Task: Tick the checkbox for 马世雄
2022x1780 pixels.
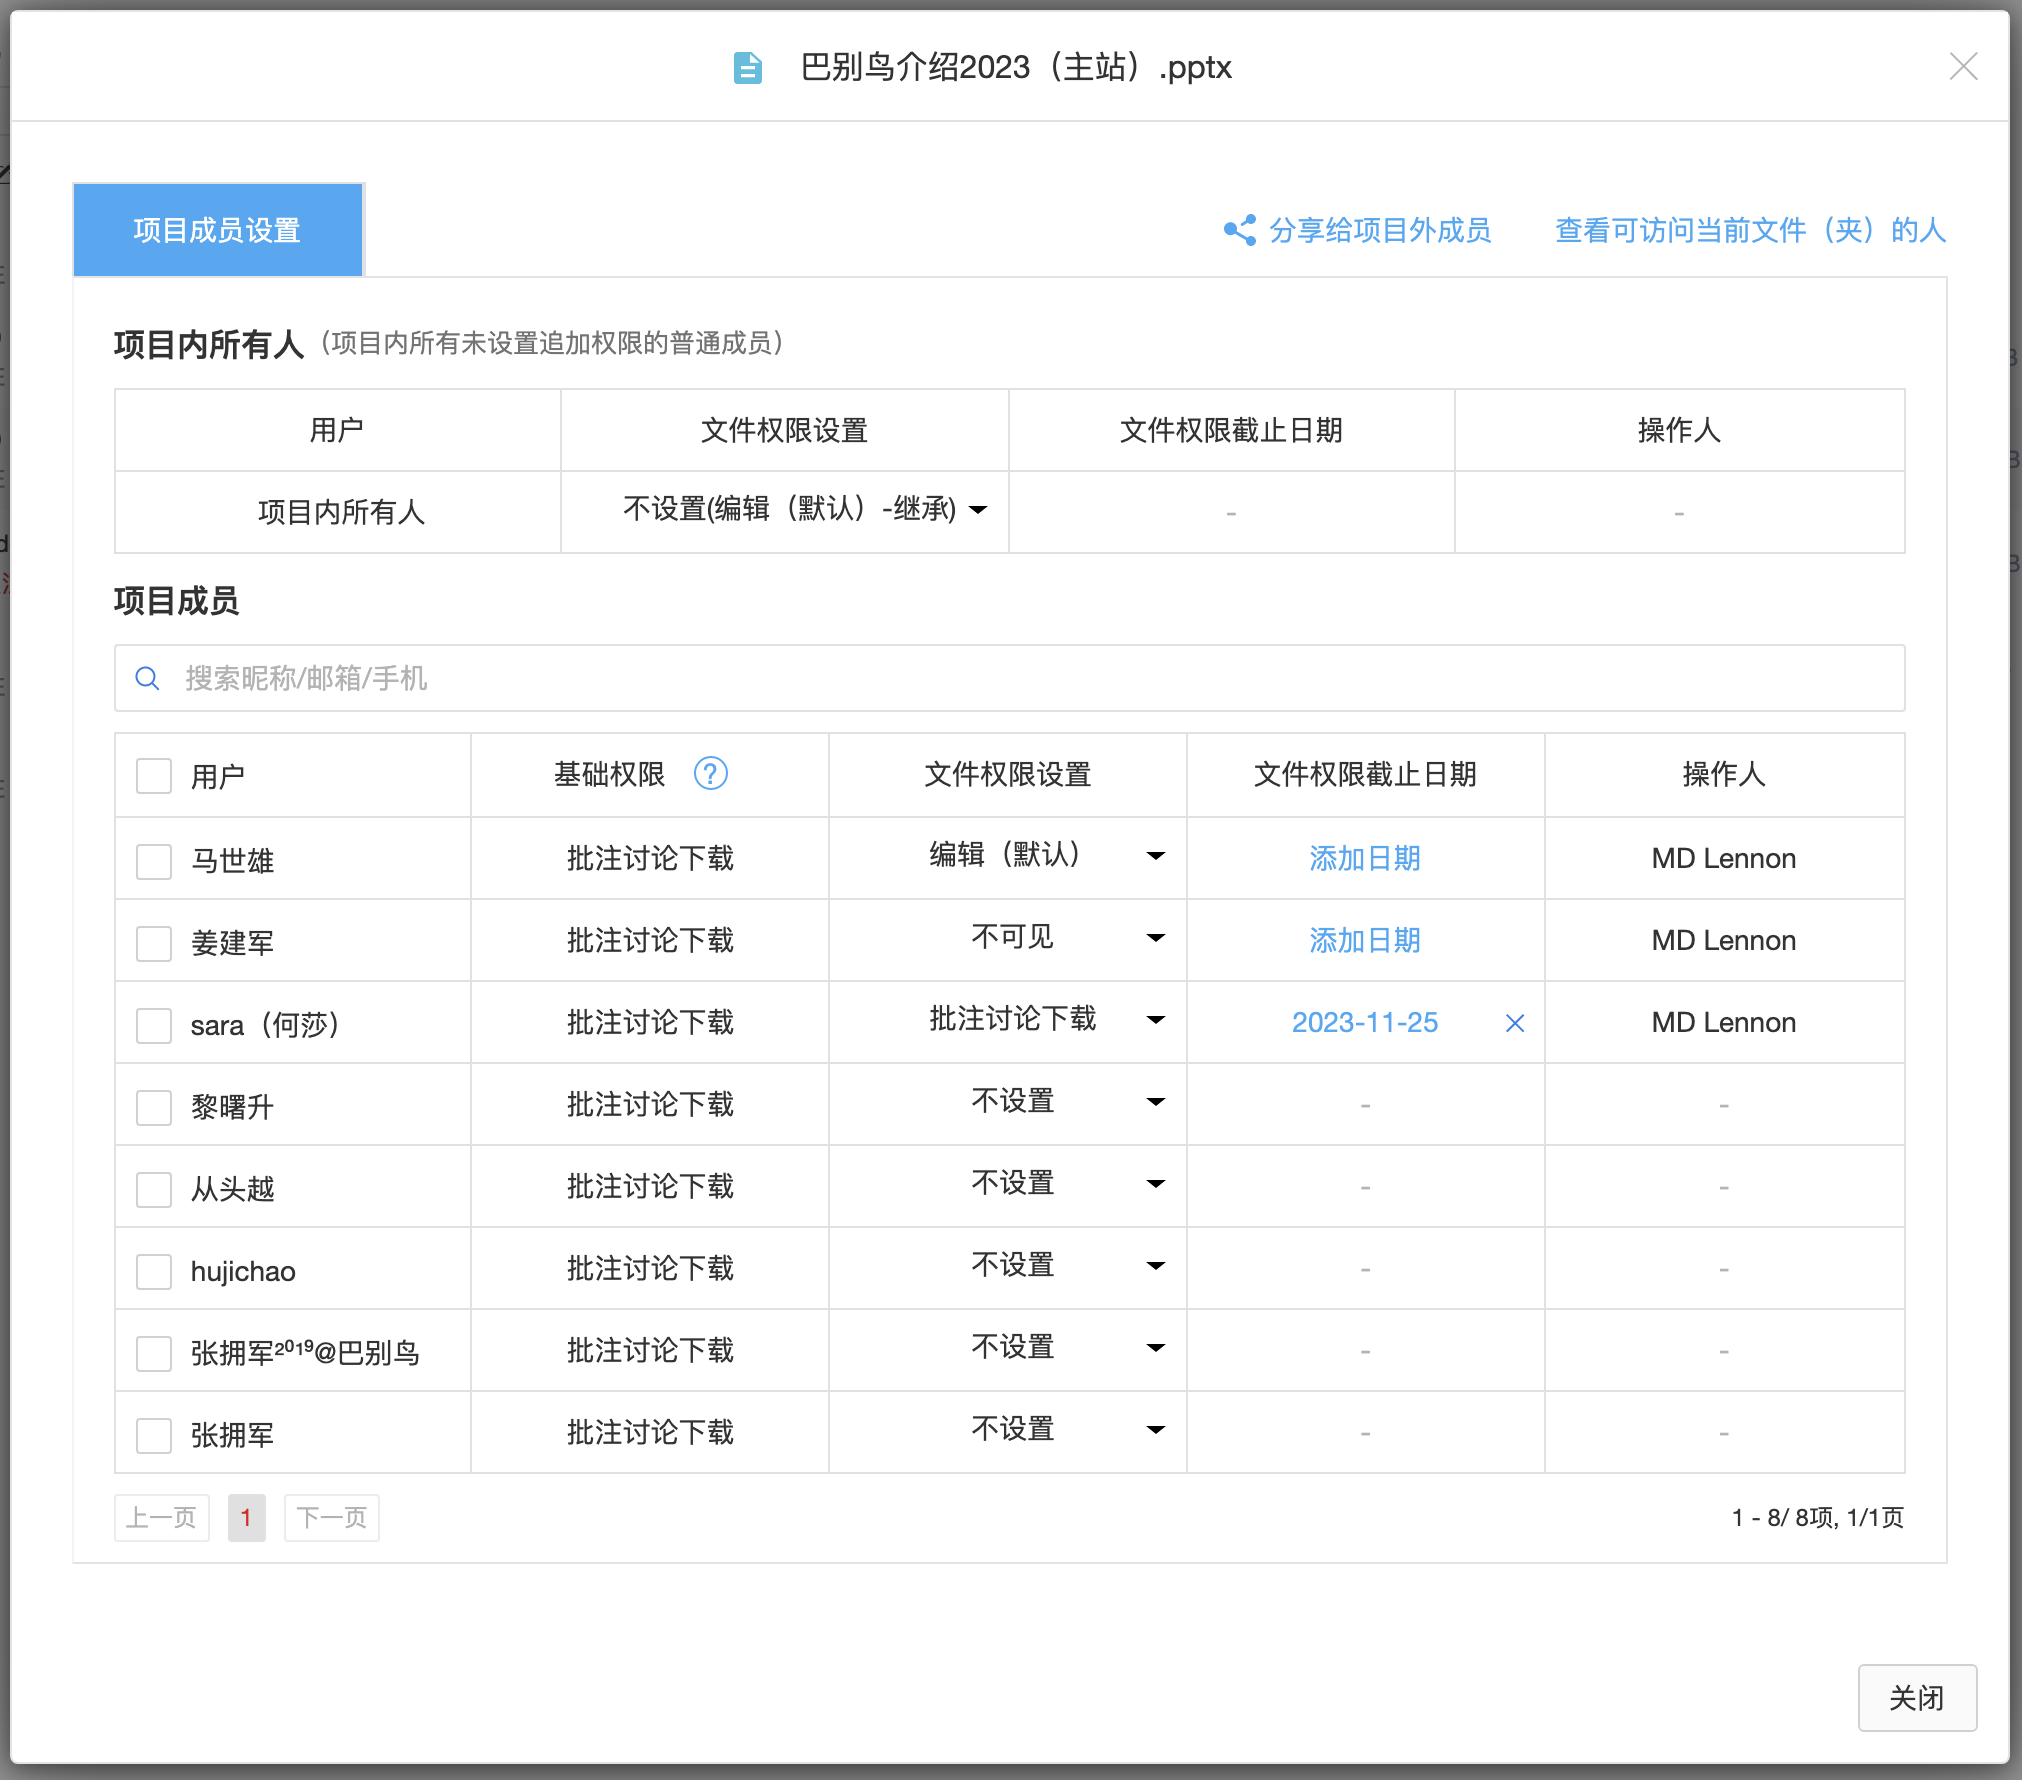Action: (154, 861)
